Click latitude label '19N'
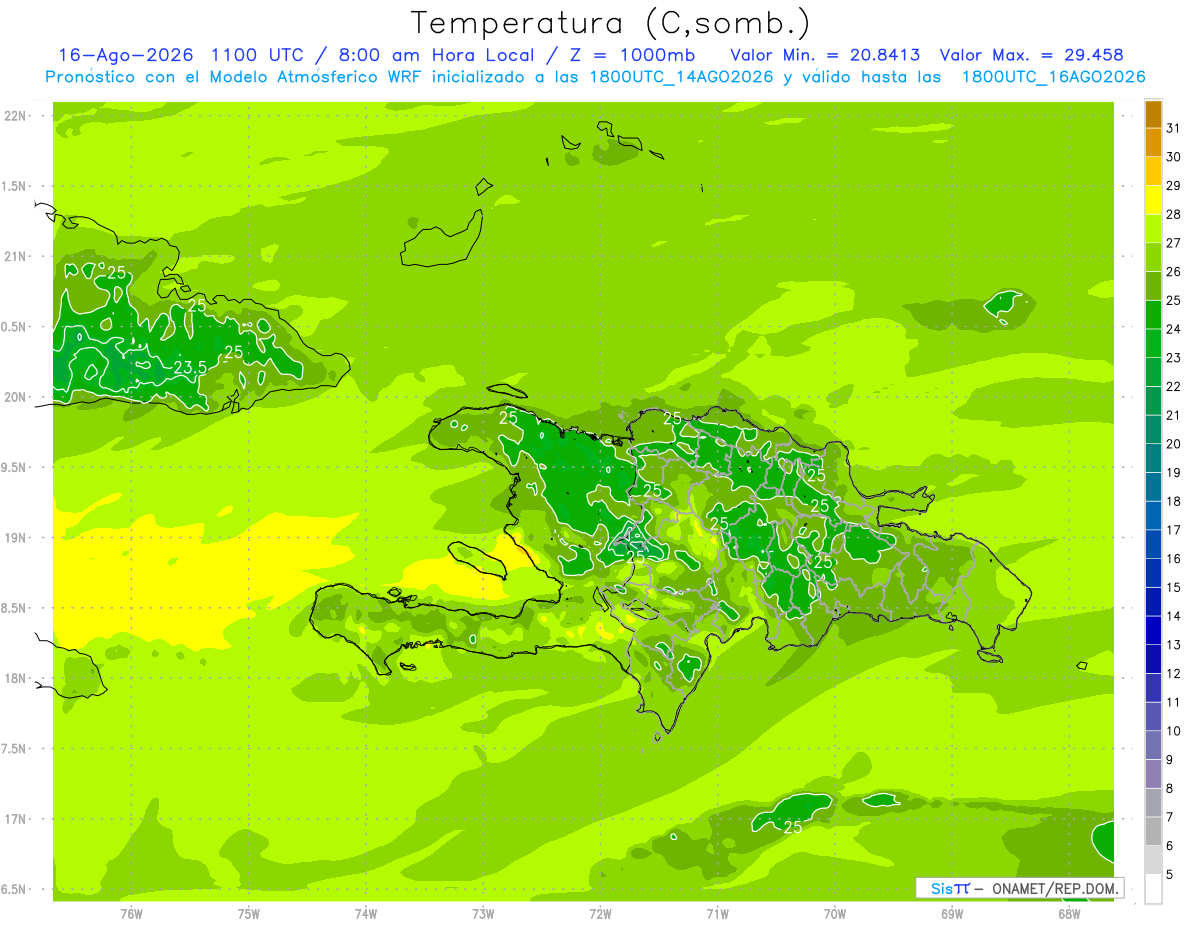1200x927 pixels. [x=16, y=538]
